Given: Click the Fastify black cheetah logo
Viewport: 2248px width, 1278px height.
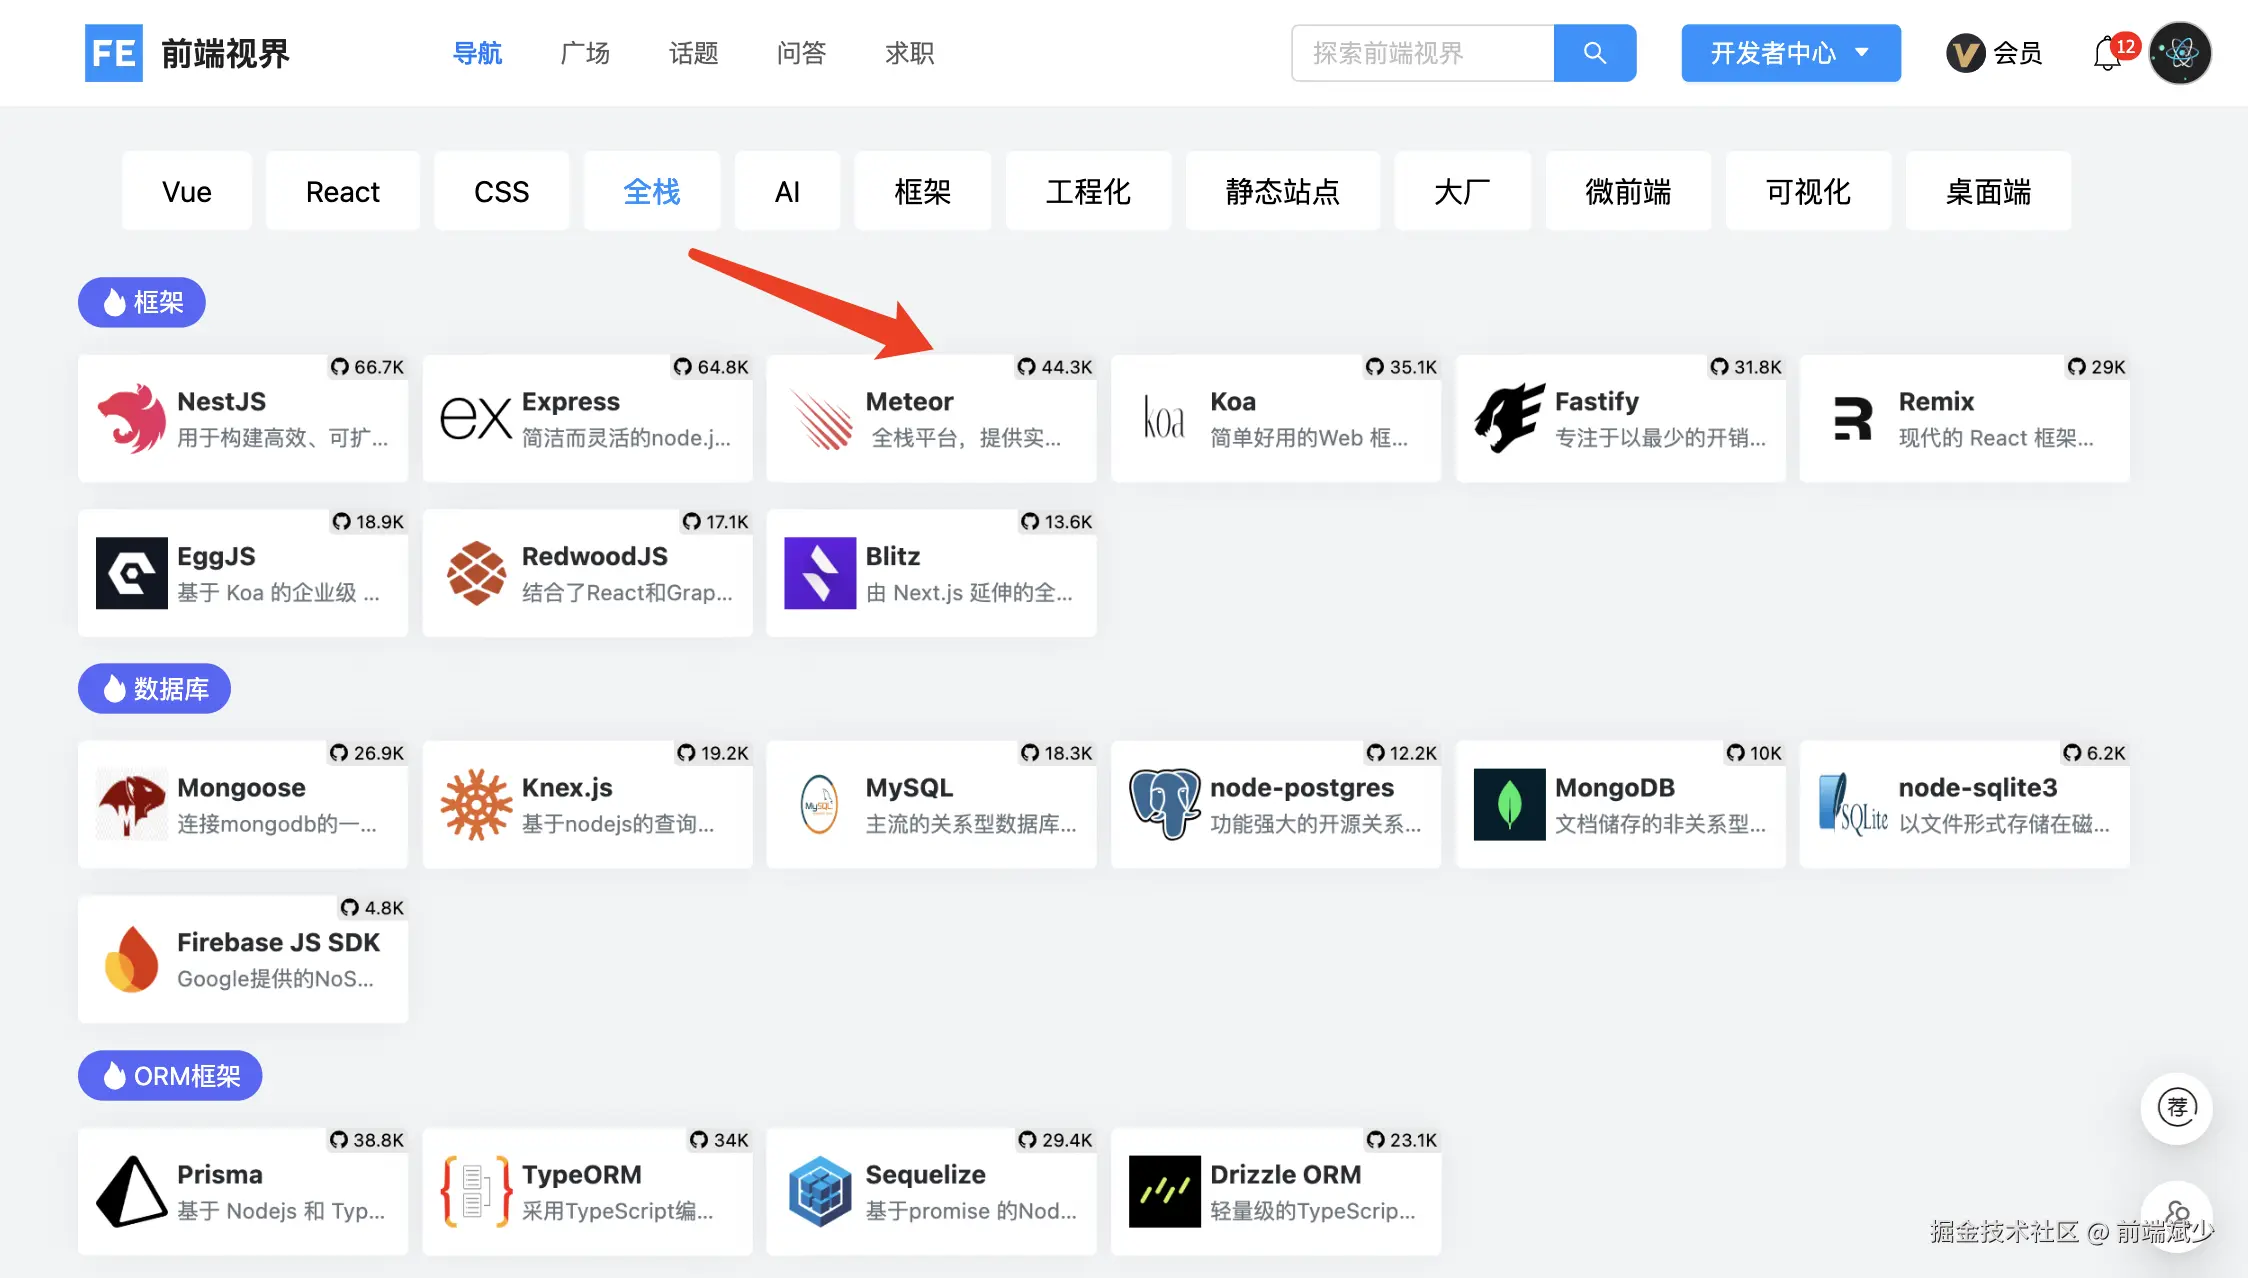Looking at the screenshot, I should click(1508, 418).
